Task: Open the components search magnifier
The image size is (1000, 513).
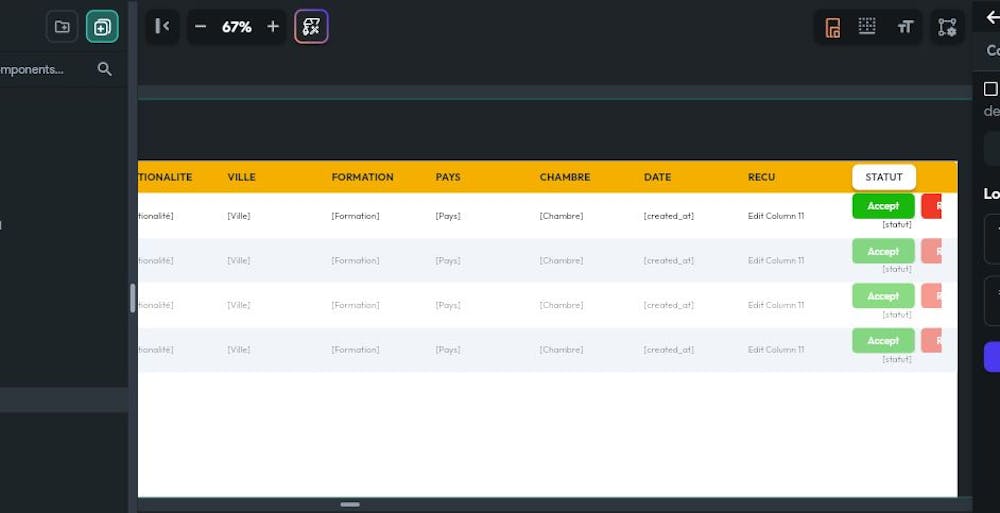Action: [105, 69]
